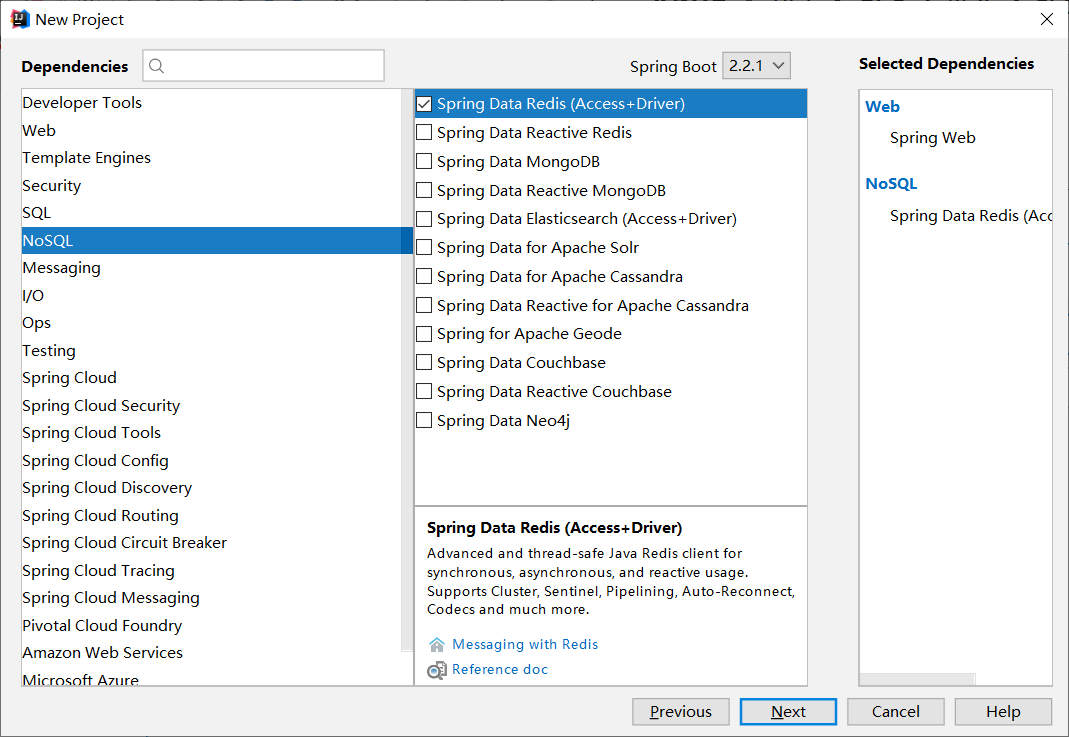
Task: Open Amazon Web Services category
Action: [212, 652]
